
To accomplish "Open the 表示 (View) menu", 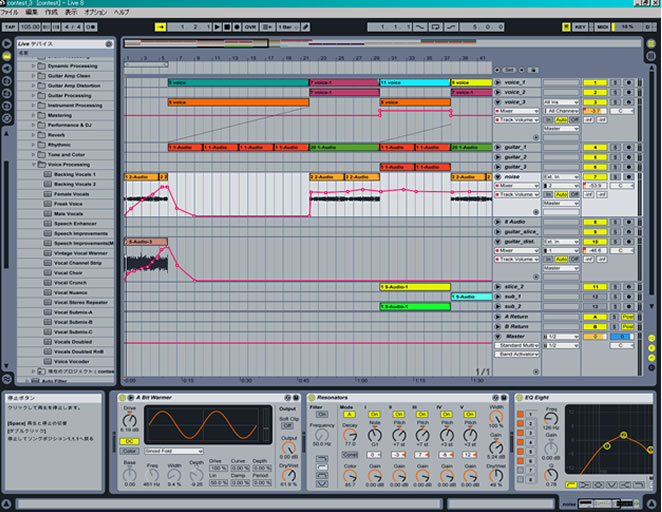I will 71,12.
